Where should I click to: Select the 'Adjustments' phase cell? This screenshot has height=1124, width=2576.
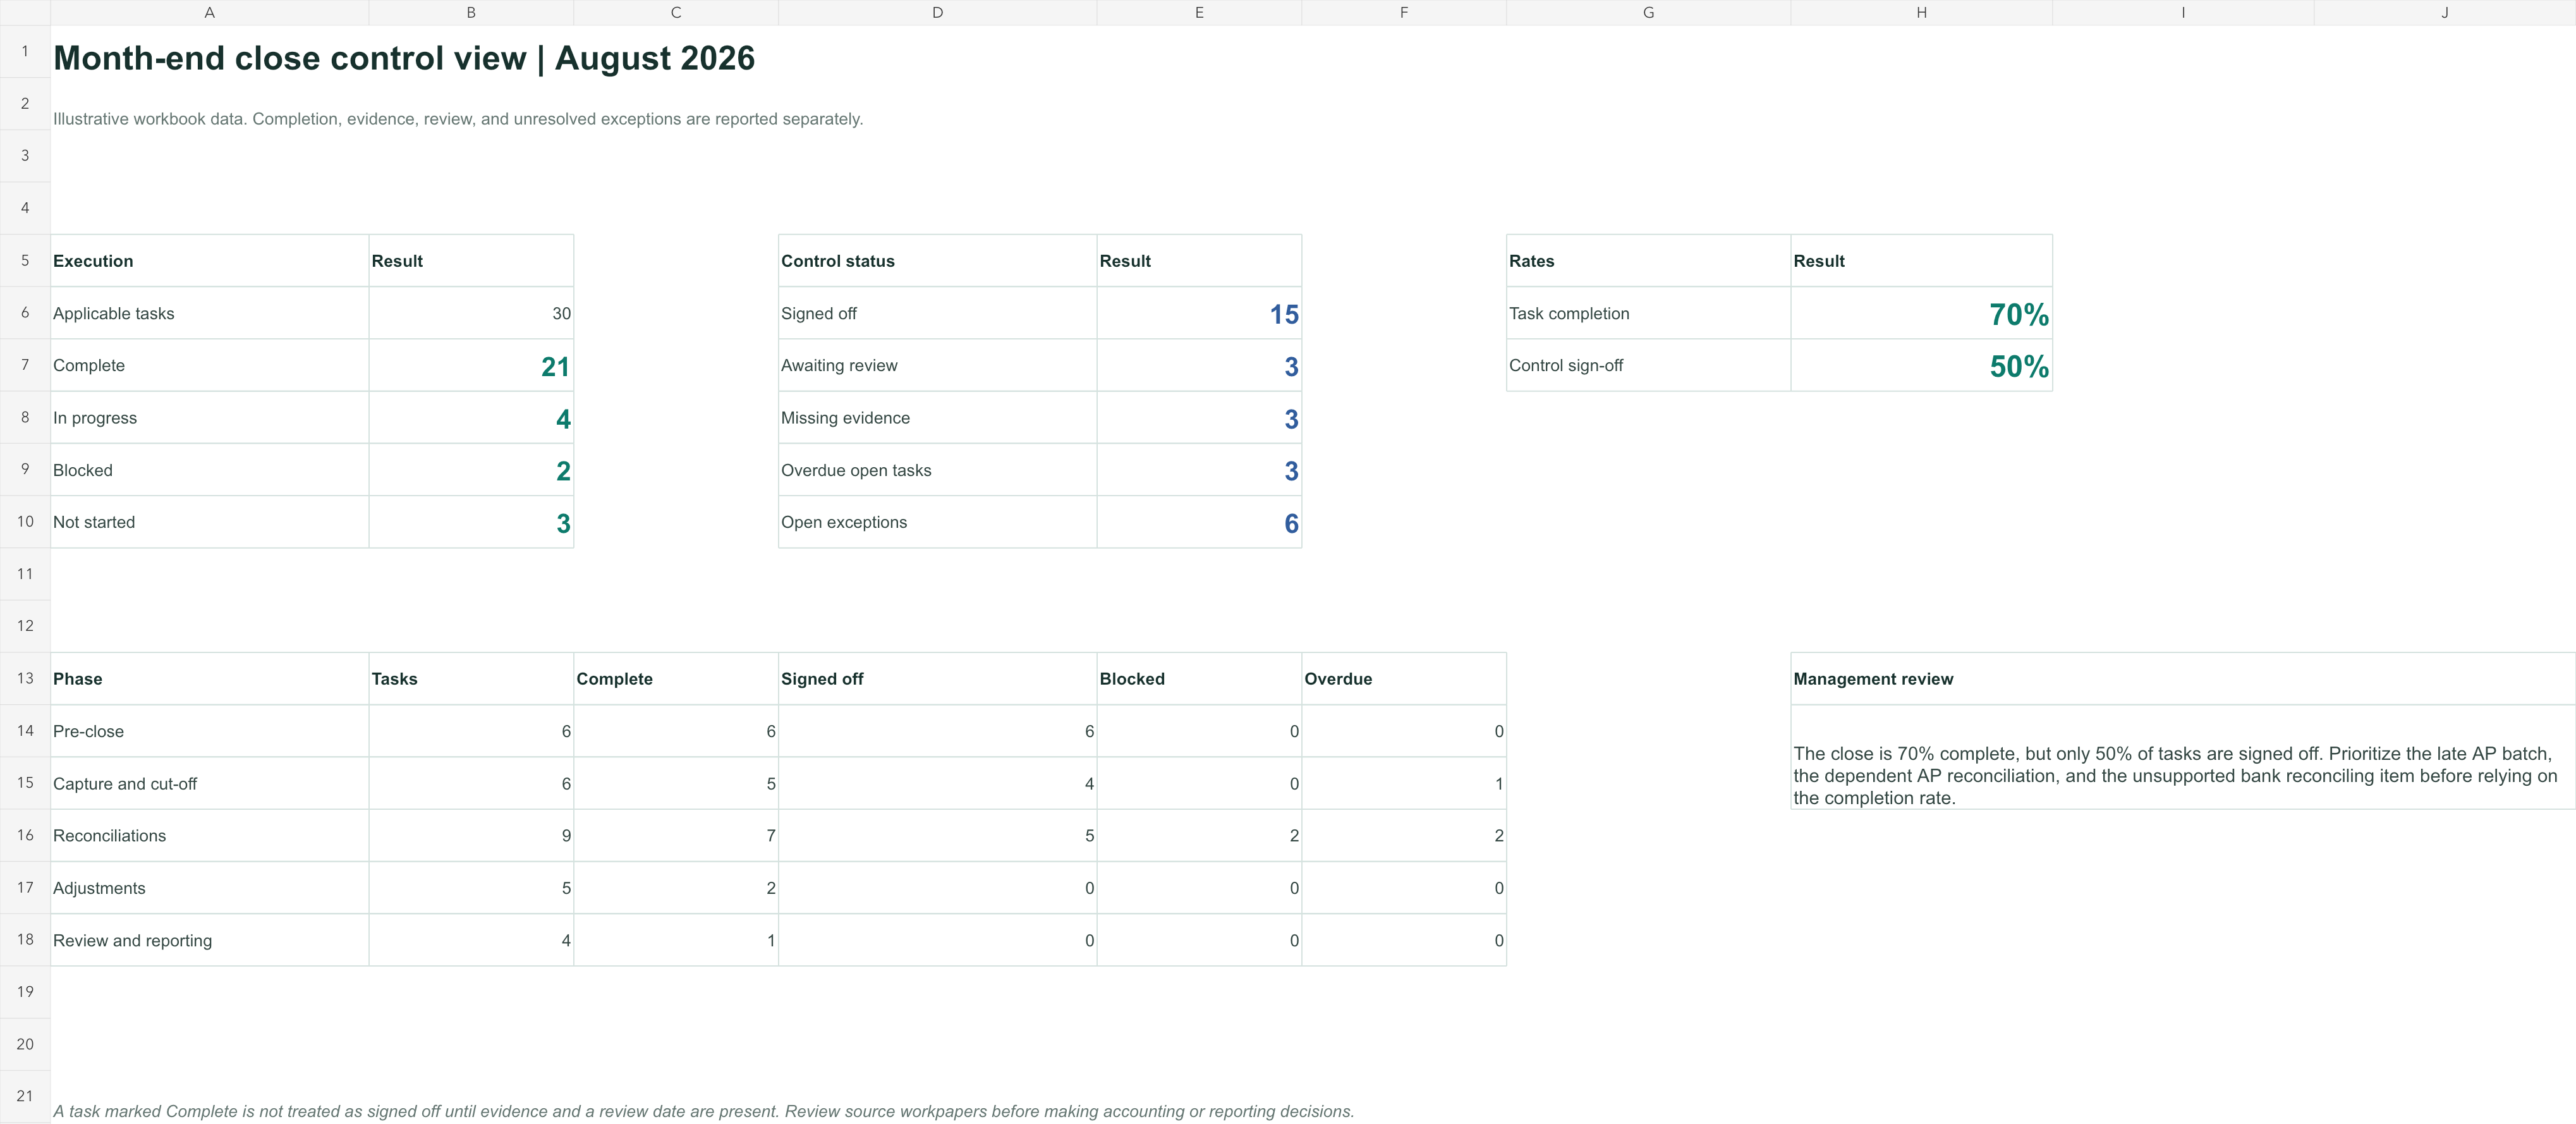pos(210,888)
